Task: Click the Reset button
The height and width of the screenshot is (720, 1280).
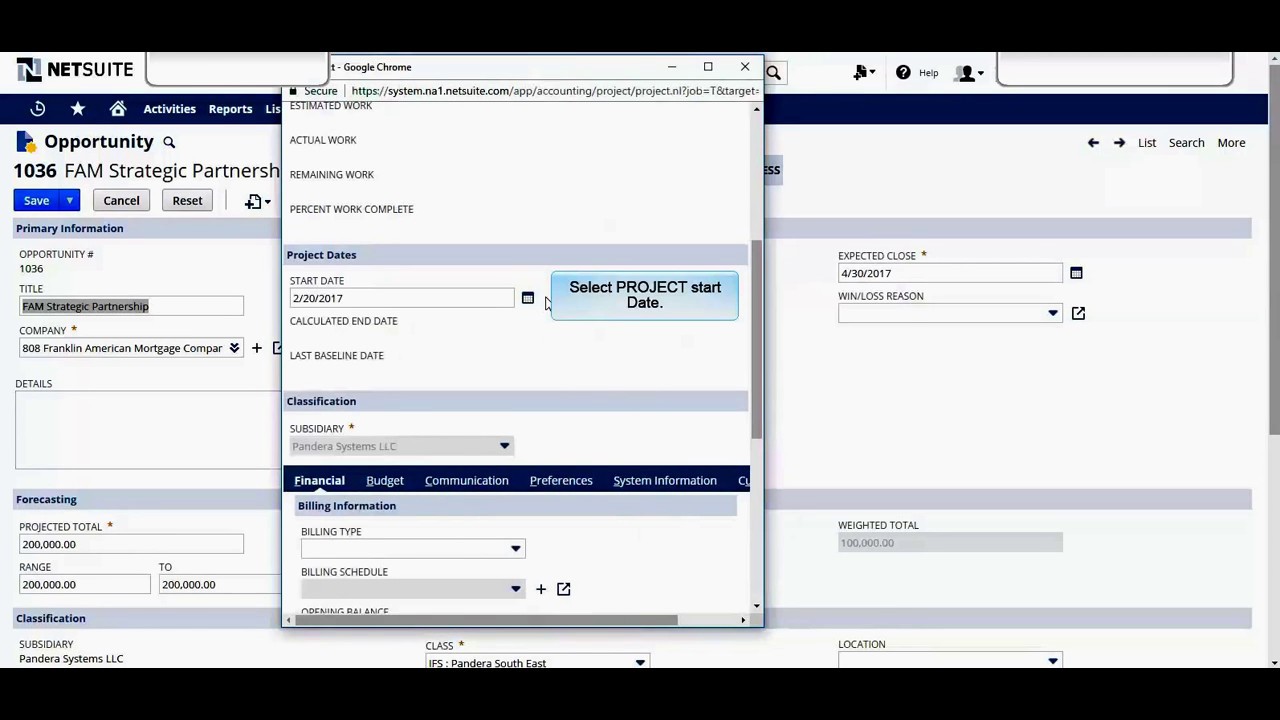Action: (187, 201)
